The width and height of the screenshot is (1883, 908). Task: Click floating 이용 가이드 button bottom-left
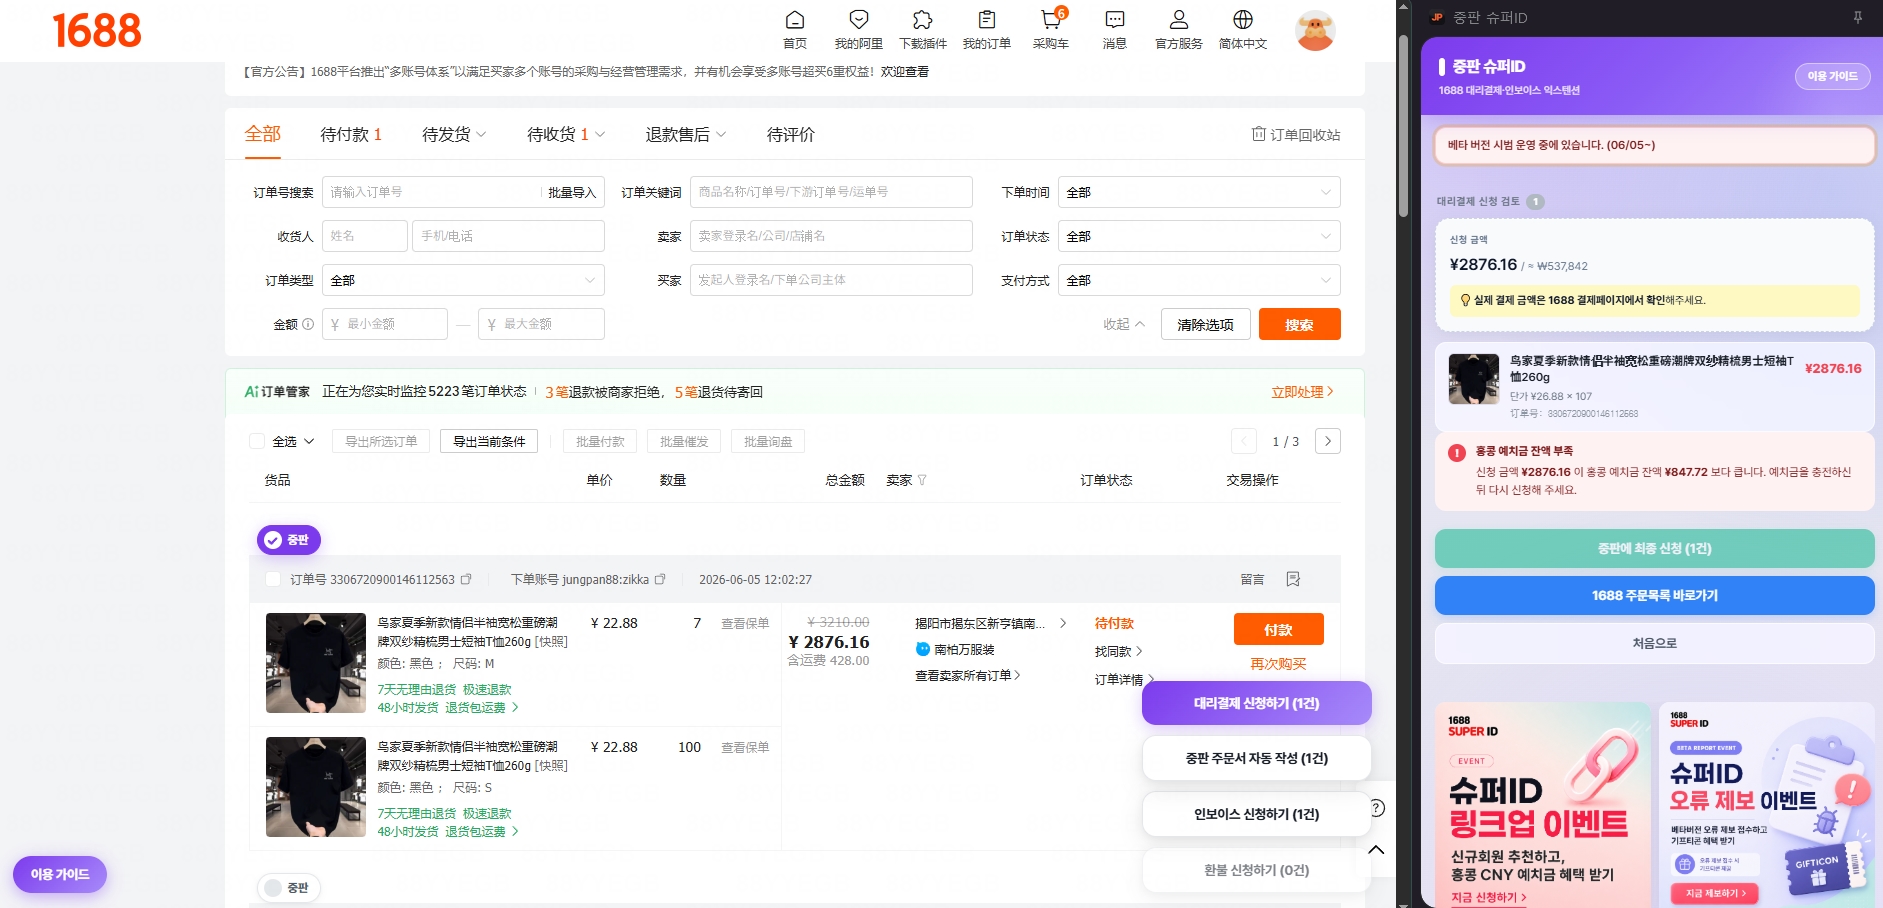click(60, 874)
